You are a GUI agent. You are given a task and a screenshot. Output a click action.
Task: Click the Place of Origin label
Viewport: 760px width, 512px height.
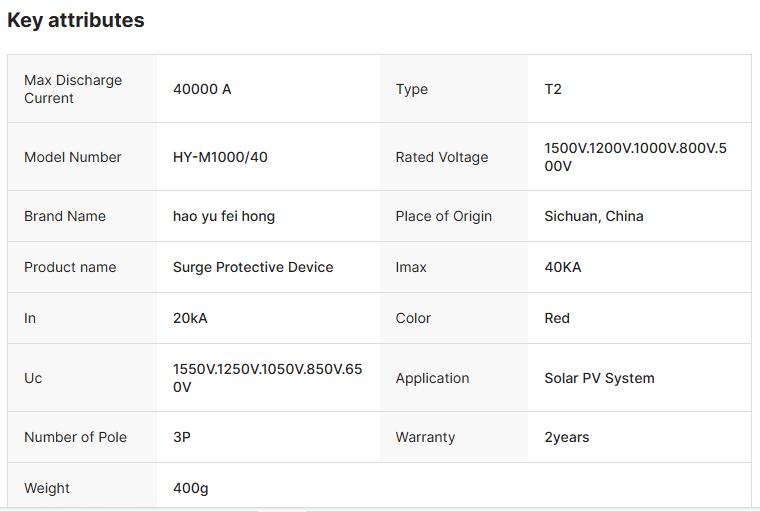click(444, 216)
